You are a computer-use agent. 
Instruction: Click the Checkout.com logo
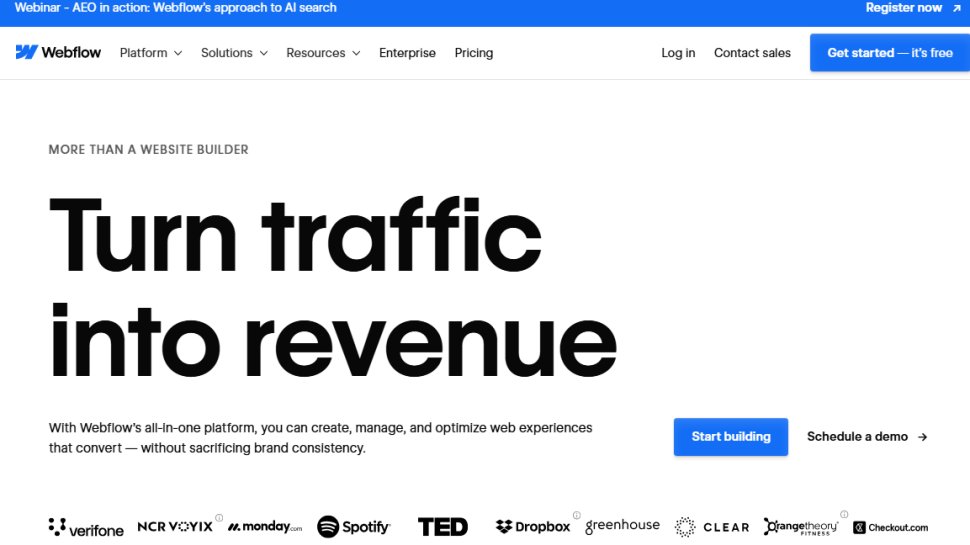coord(890,527)
